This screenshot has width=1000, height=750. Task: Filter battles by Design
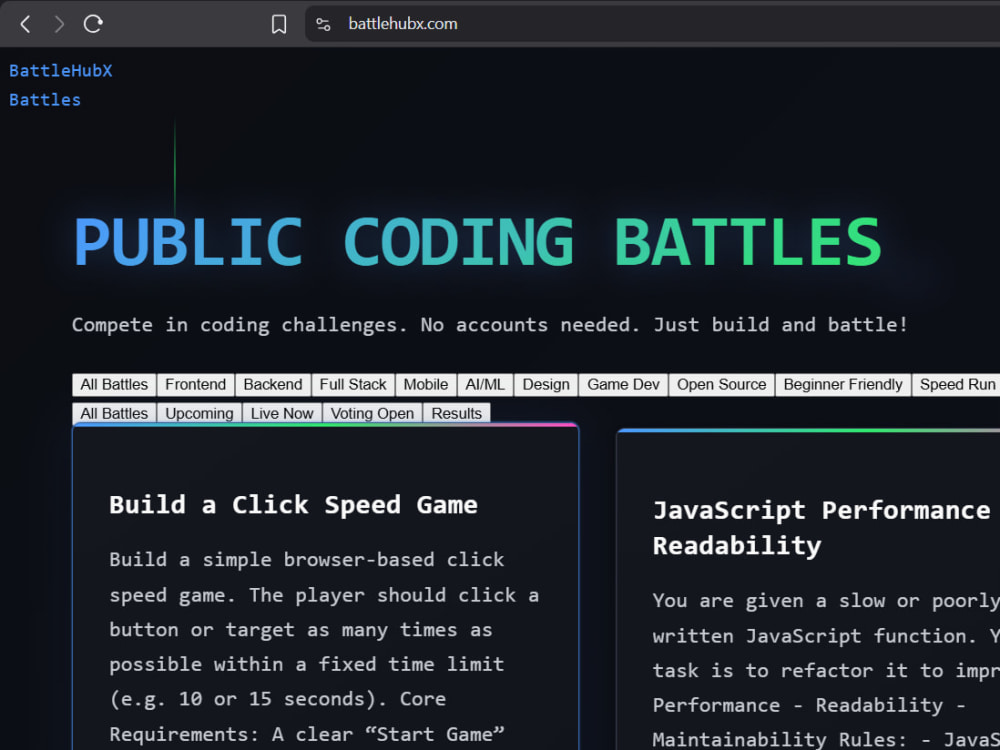point(546,385)
